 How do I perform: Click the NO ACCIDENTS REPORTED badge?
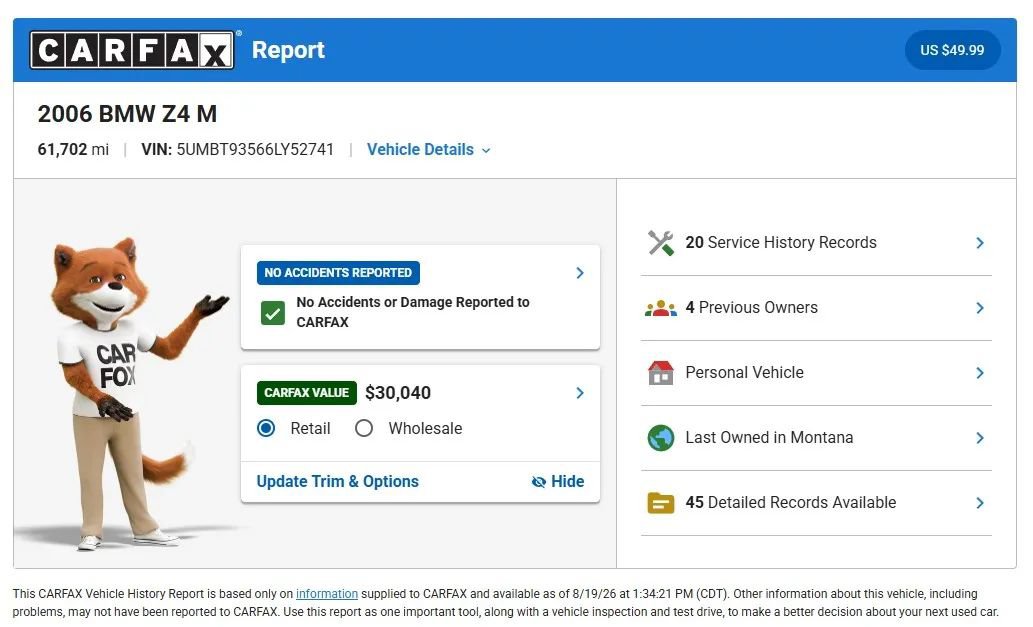[x=338, y=273]
